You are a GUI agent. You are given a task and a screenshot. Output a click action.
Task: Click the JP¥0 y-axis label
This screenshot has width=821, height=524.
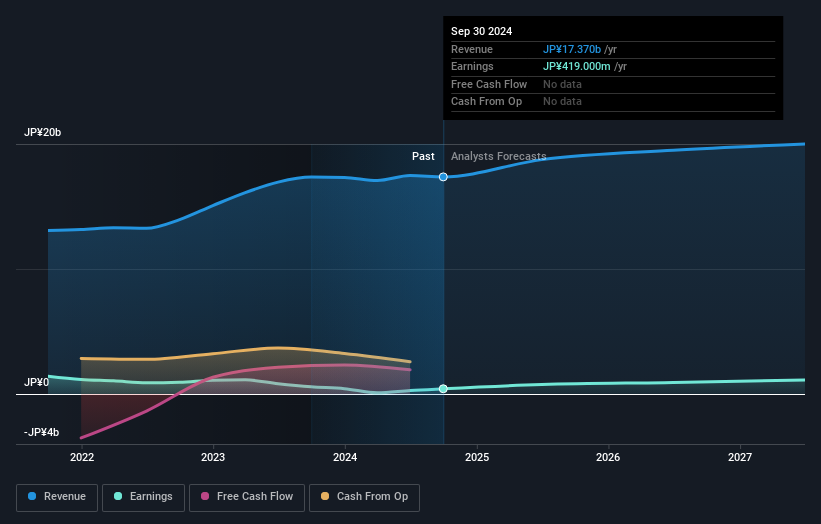pyautogui.click(x=37, y=383)
